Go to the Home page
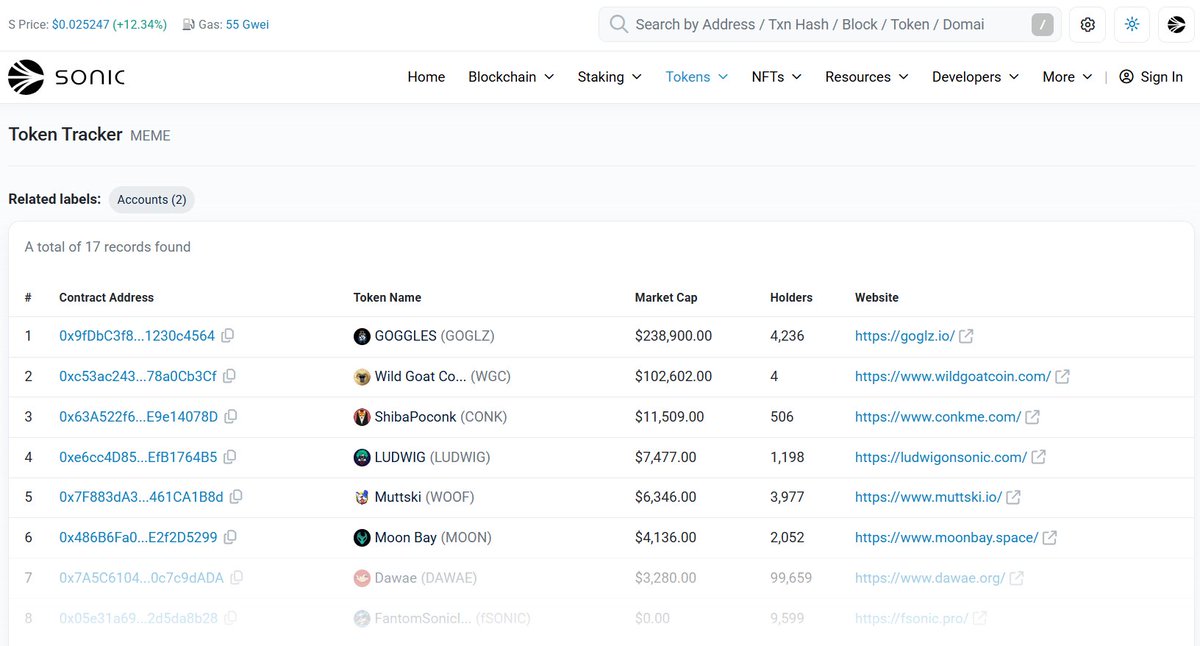This screenshot has height=646, width=1200. pyautogui.click(x=426, y=77)
